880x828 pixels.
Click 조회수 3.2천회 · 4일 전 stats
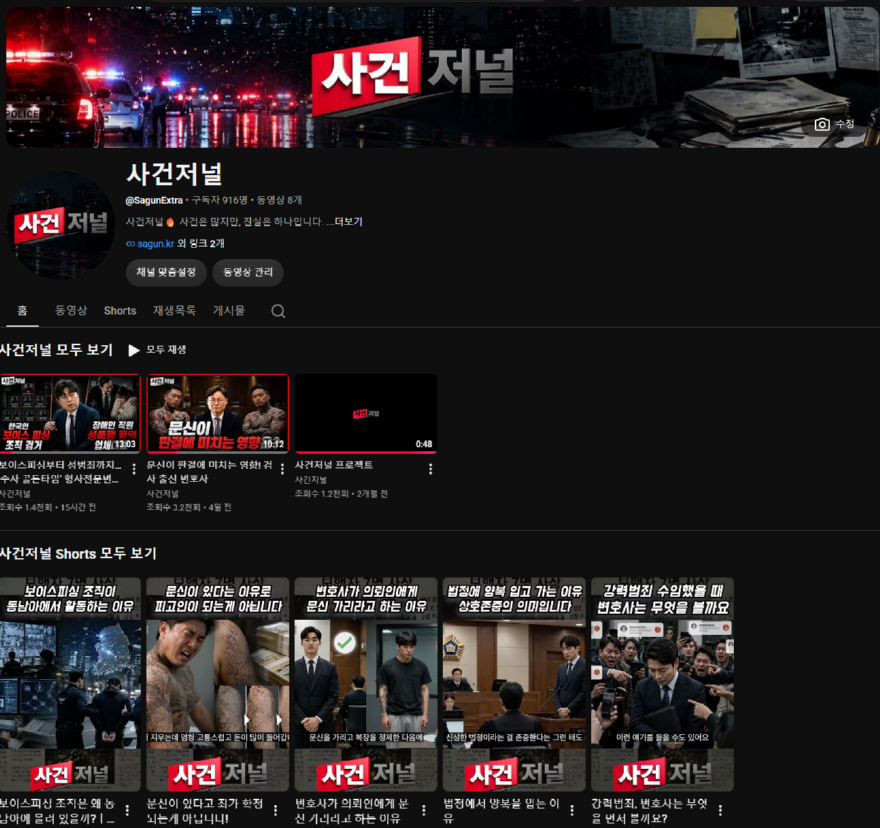pos(189,507)
